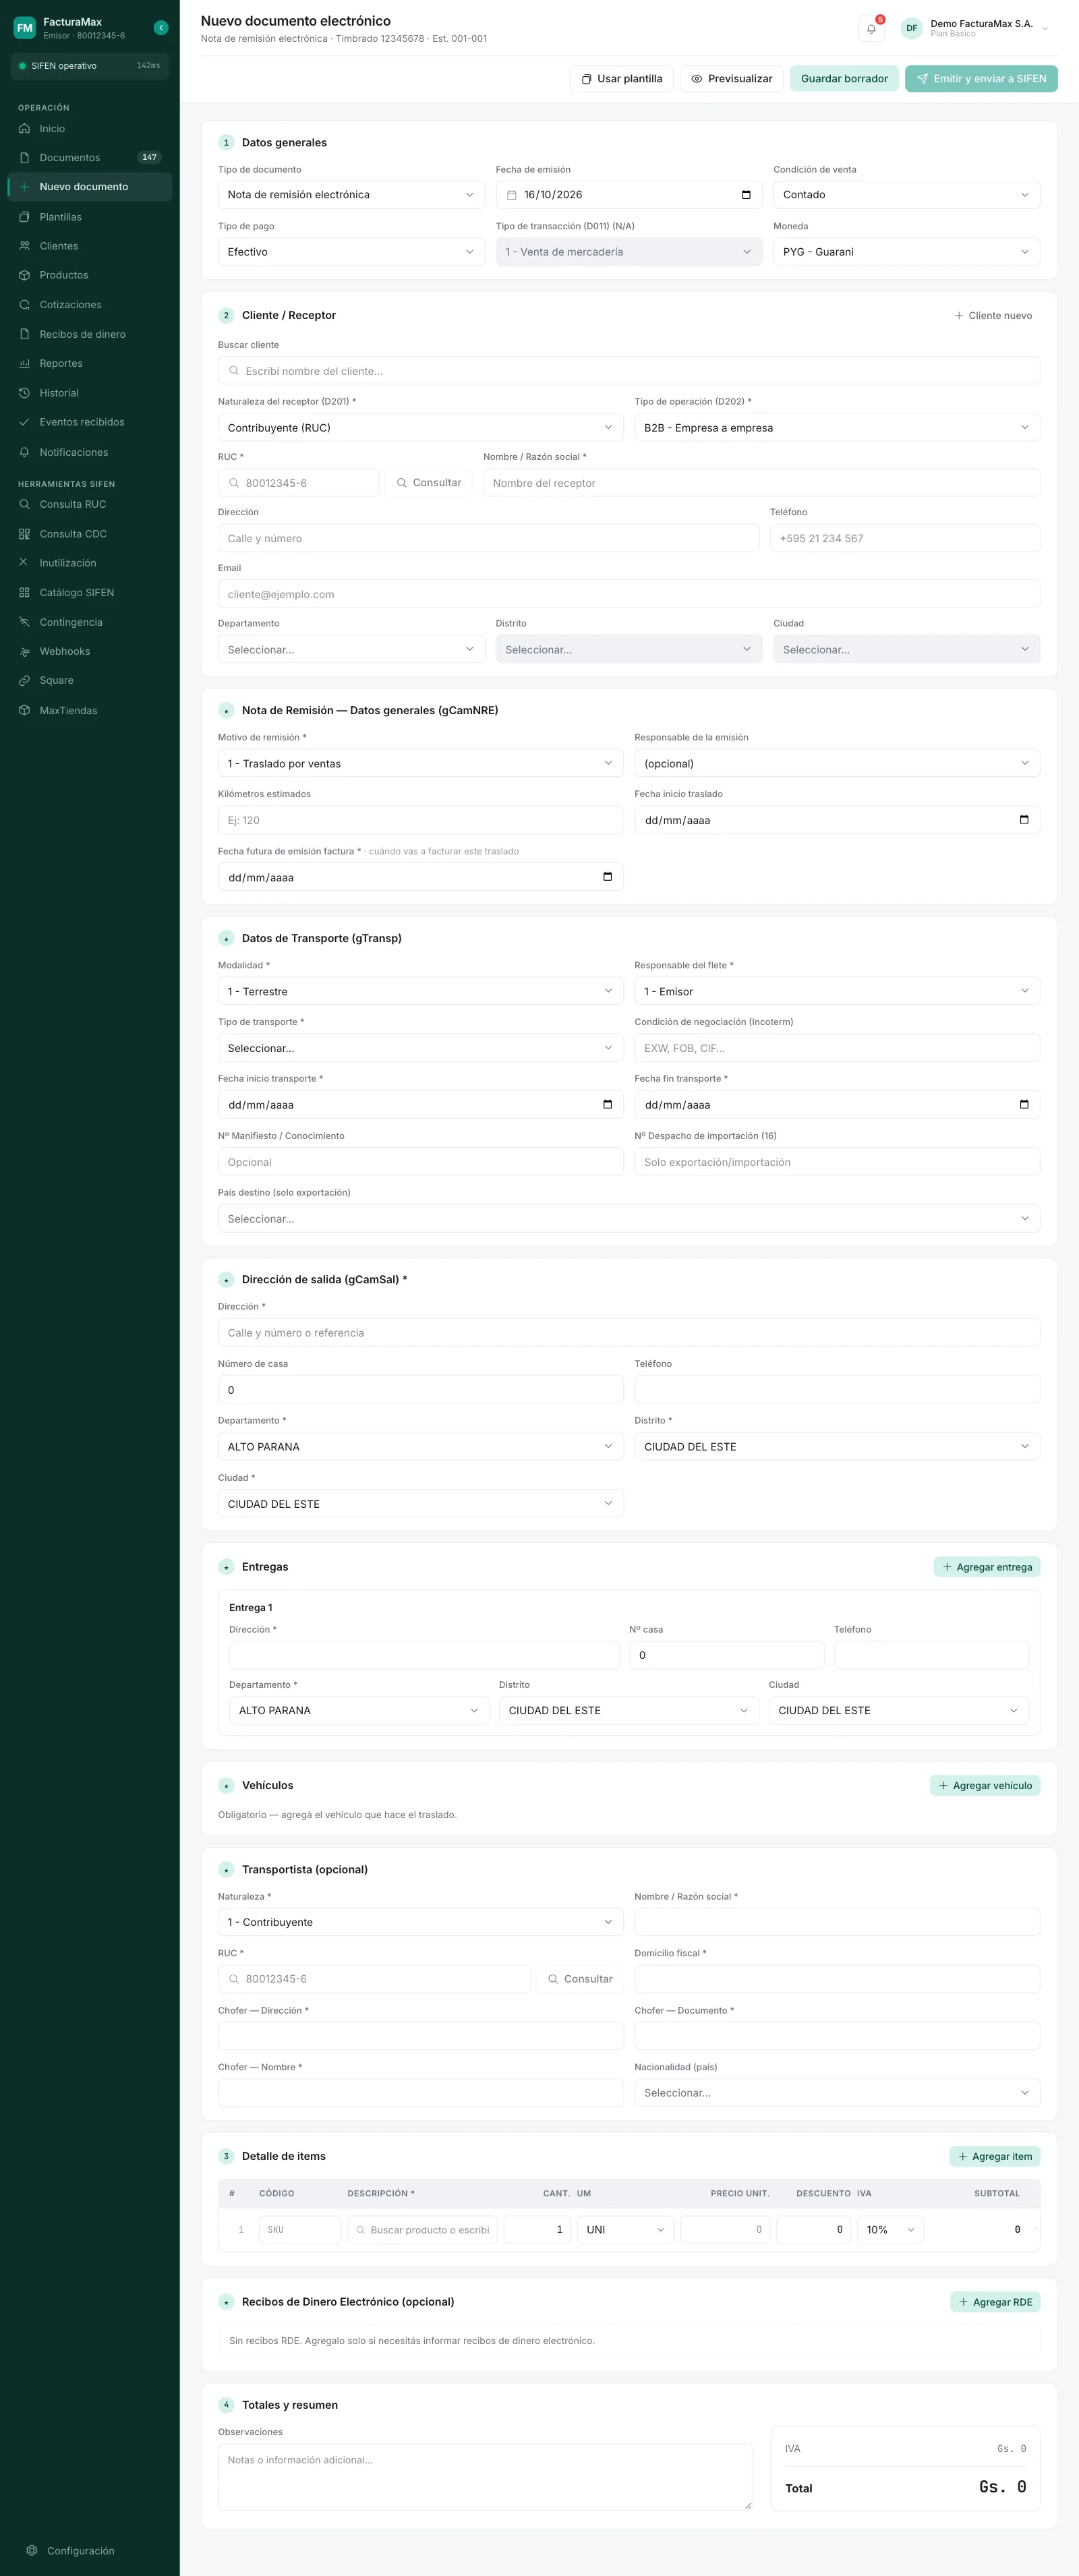Click the Recibos de dinero icon

(24, 334)
